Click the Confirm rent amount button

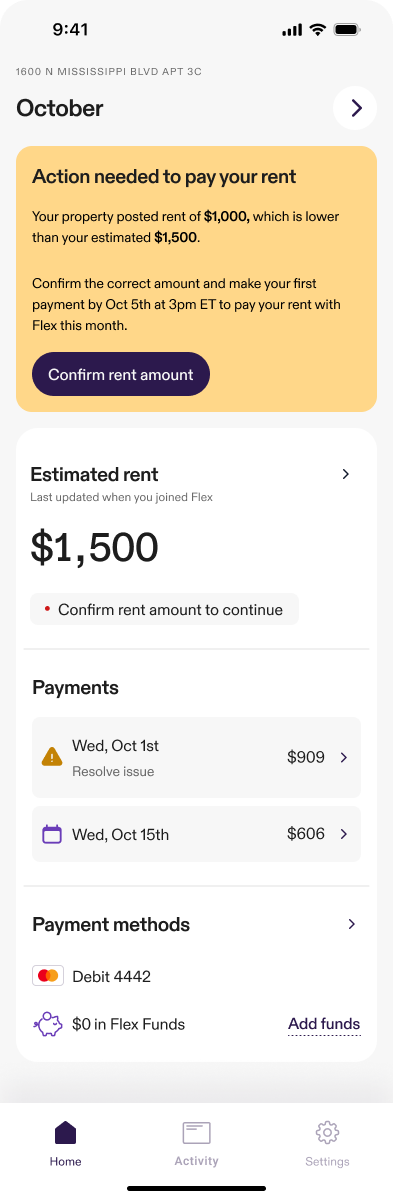click(121, 374)
